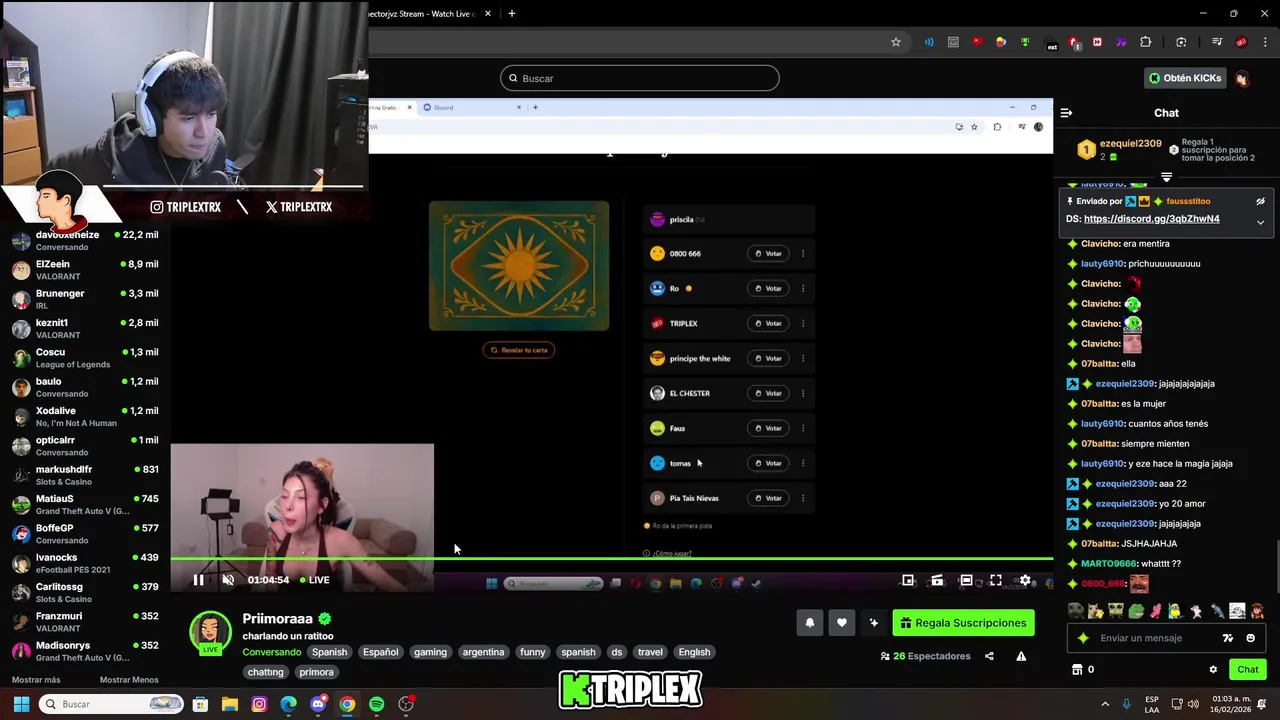
Task: Open the mini-player icon in player controls
Action: coord(908,580)
